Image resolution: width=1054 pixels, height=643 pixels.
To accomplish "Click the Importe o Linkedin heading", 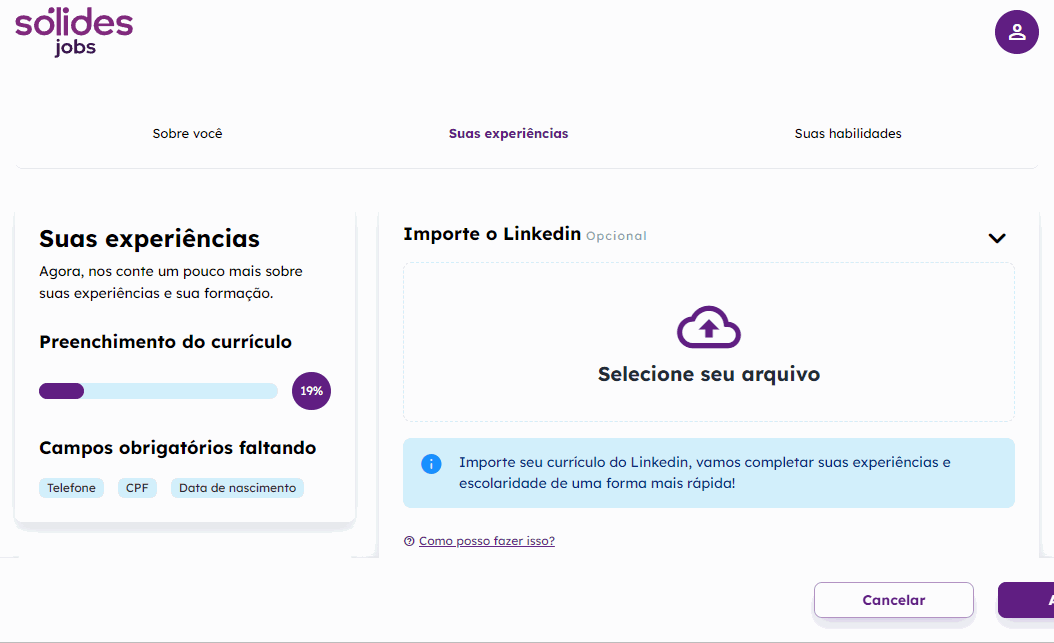I will 491,234.
